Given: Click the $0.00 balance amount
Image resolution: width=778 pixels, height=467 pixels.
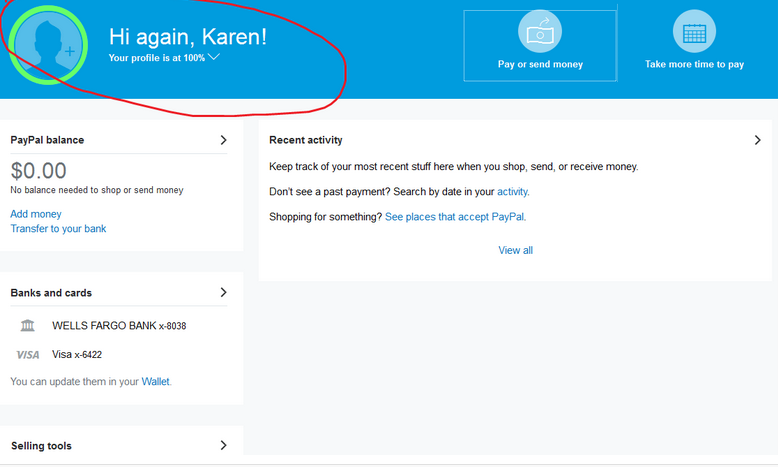Looking at the screenshot, I should pyautogui.click(x=39, y=171).
